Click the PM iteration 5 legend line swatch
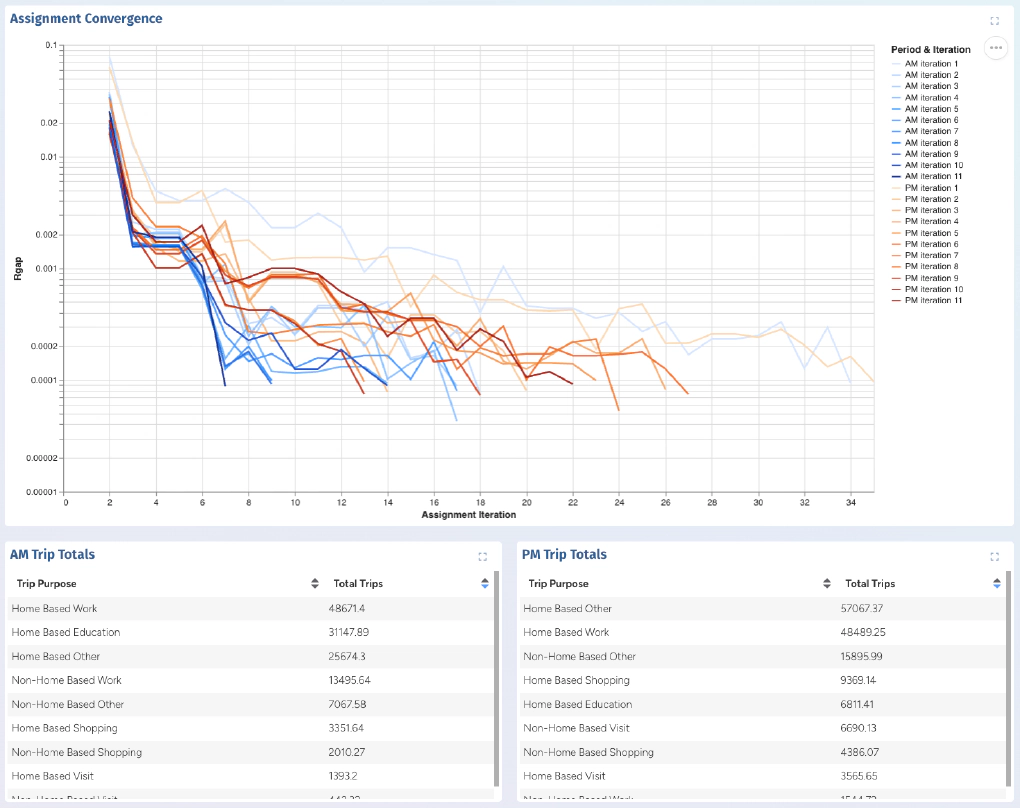The image size is (1020, 808). coord(896,233)
